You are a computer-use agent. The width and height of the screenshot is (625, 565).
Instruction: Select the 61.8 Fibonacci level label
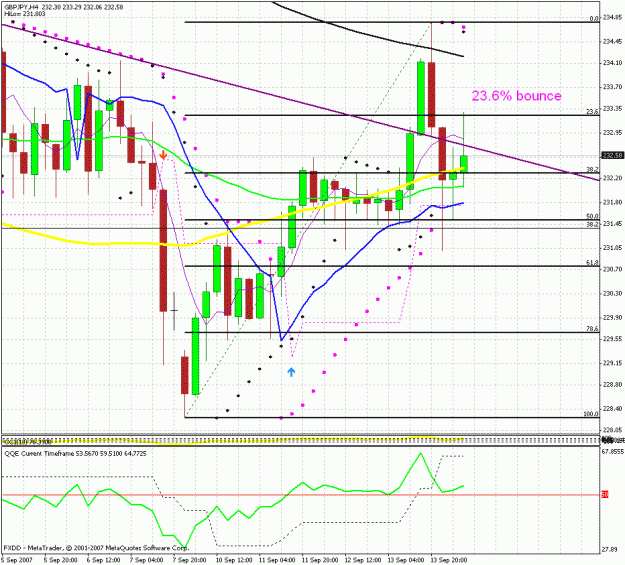(592, 263)
